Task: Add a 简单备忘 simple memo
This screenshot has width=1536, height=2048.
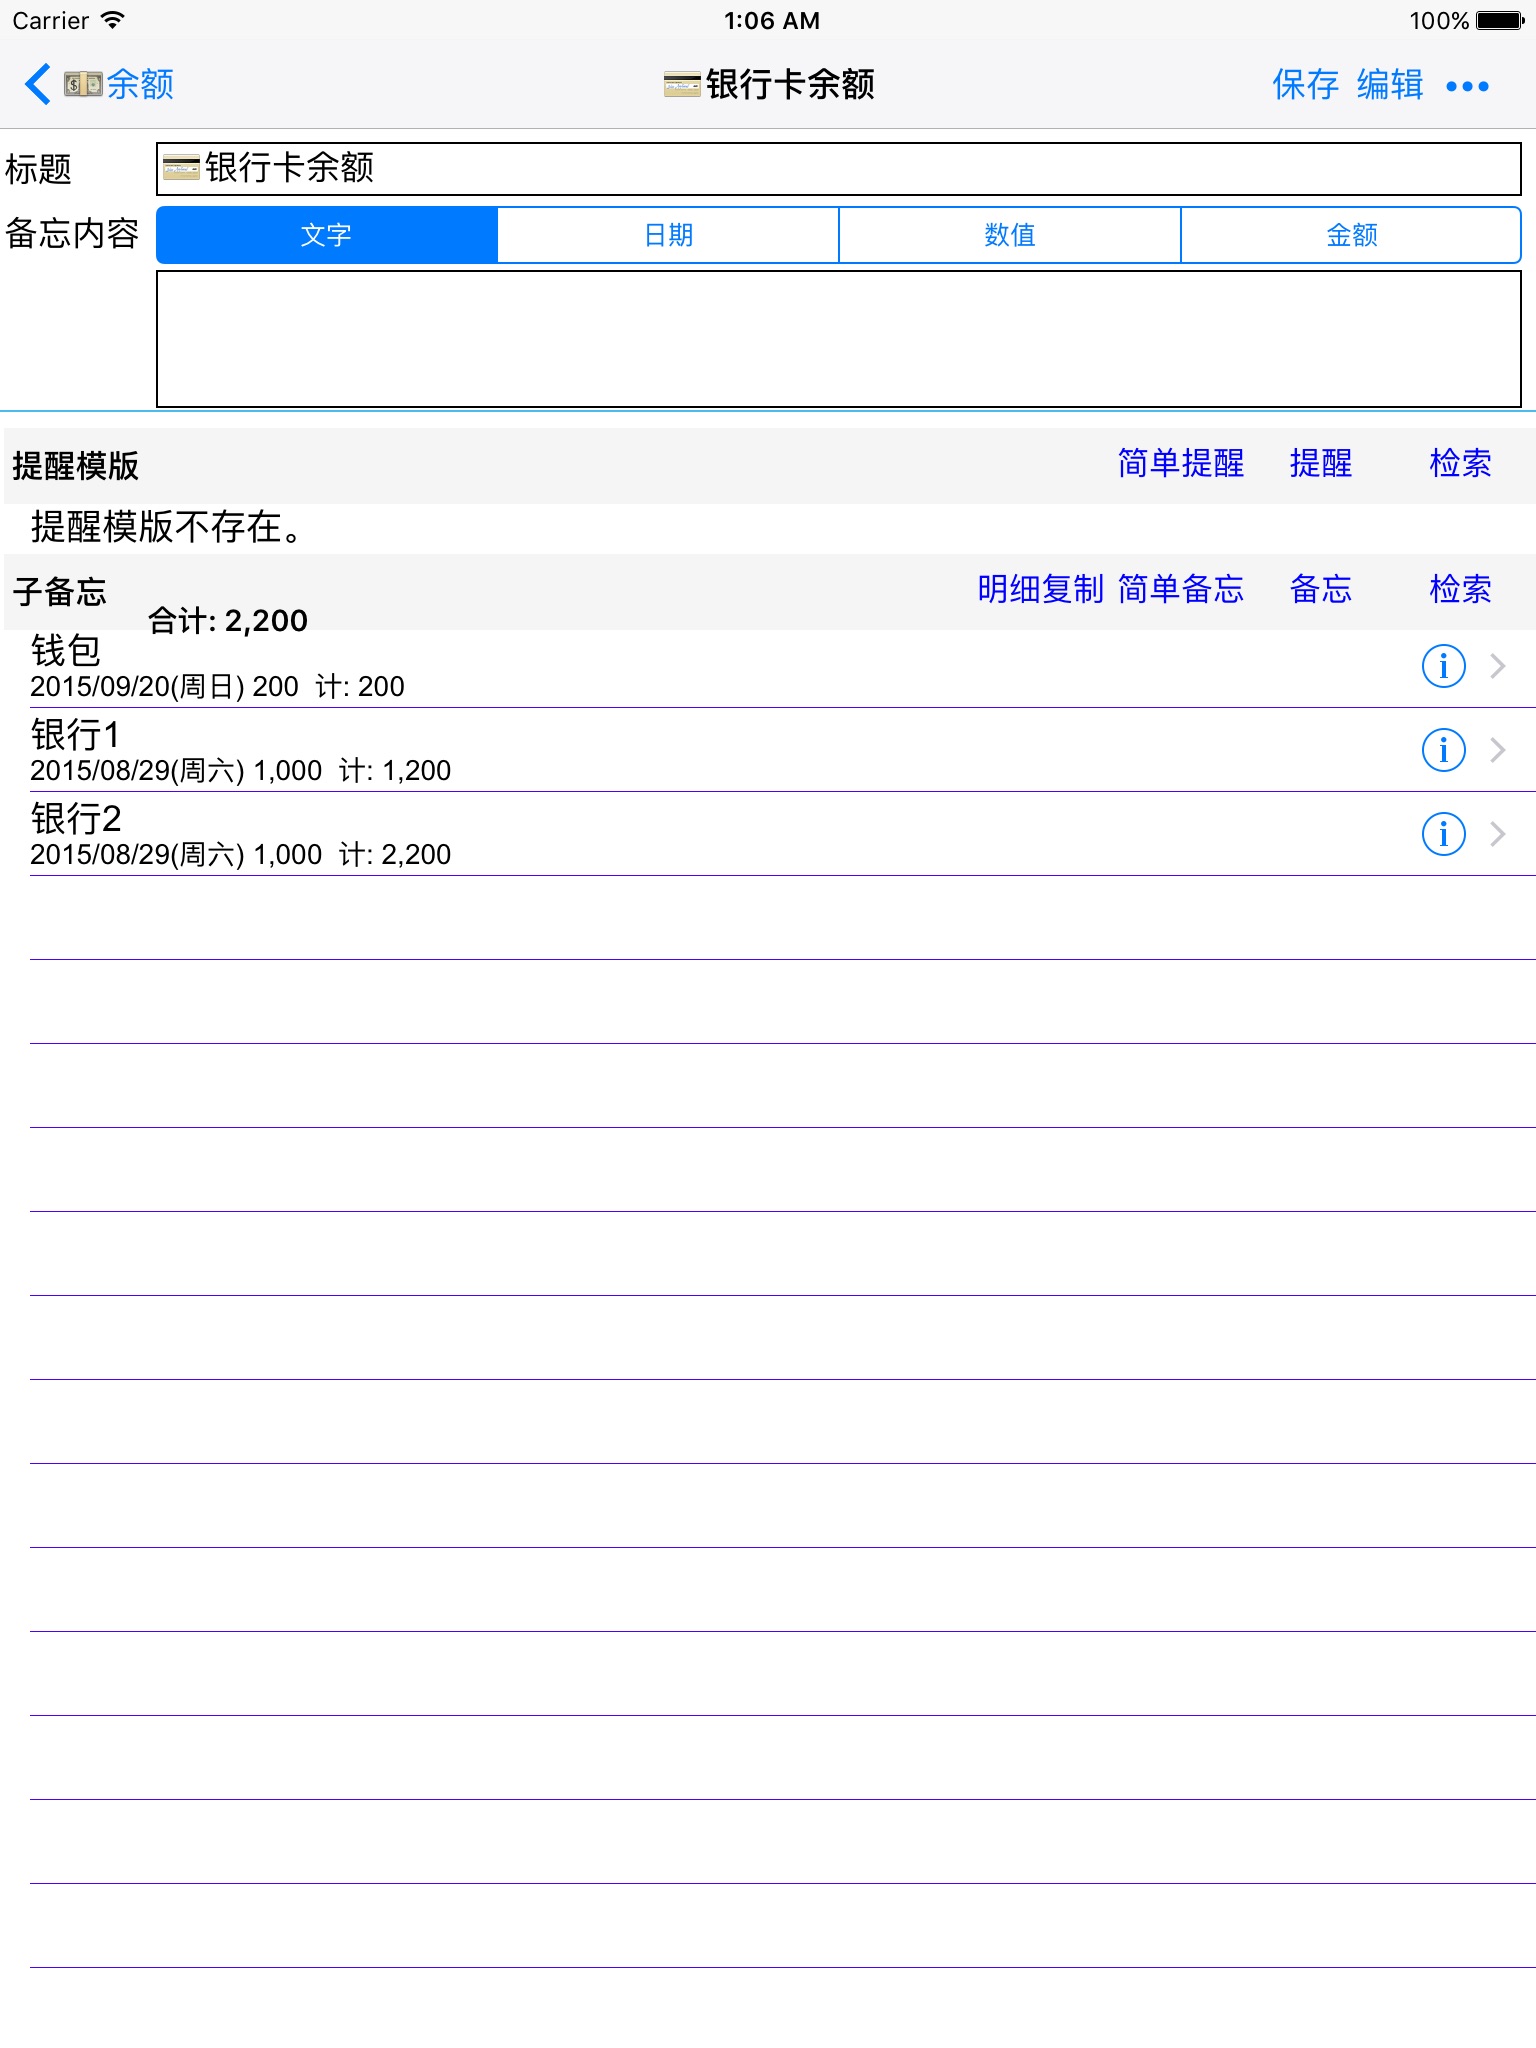Action: [1181, 590]
